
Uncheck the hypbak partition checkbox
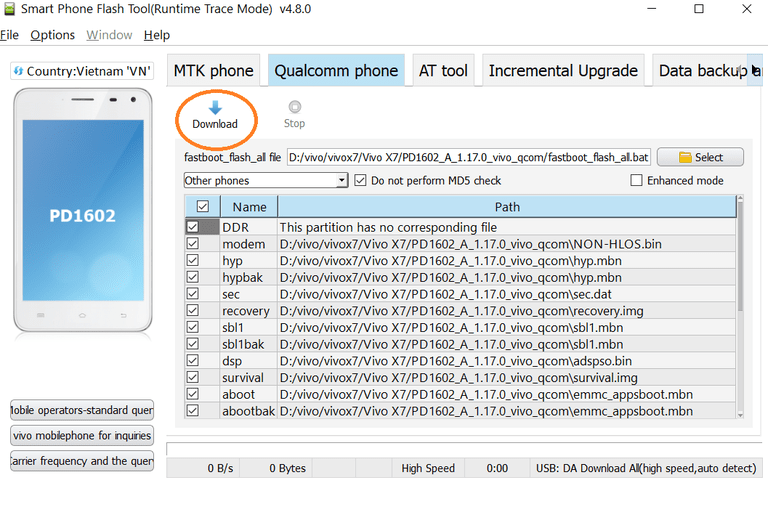pyautogui.click(x=192, y=277)
